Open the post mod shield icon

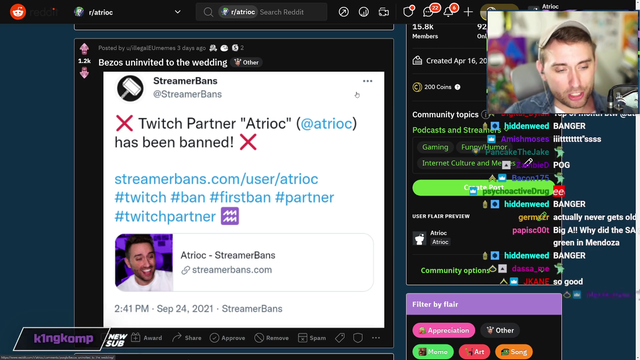[x=358, y=338]
